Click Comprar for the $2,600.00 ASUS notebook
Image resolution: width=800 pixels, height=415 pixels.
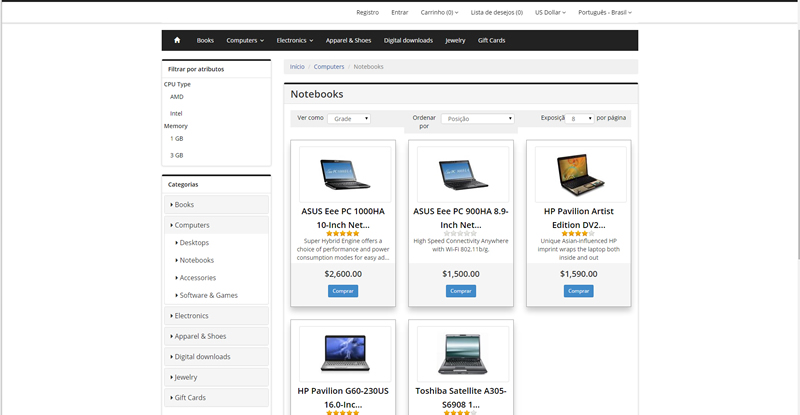pos(343,291)
